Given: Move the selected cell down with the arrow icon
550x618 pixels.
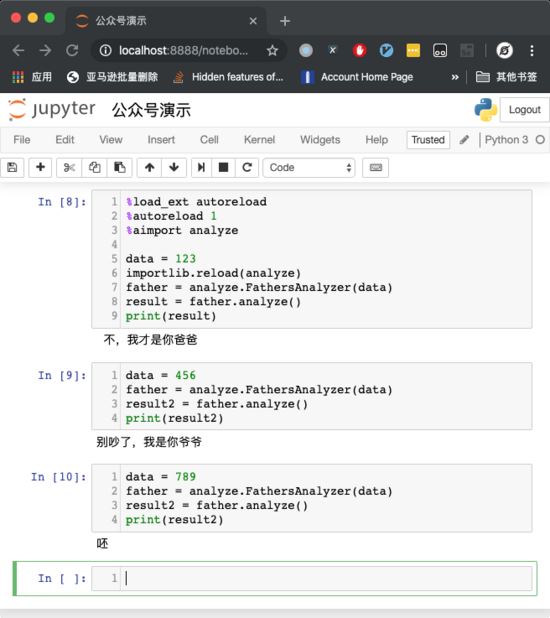Looking at the screenshot, I should (x=174, y=168).
